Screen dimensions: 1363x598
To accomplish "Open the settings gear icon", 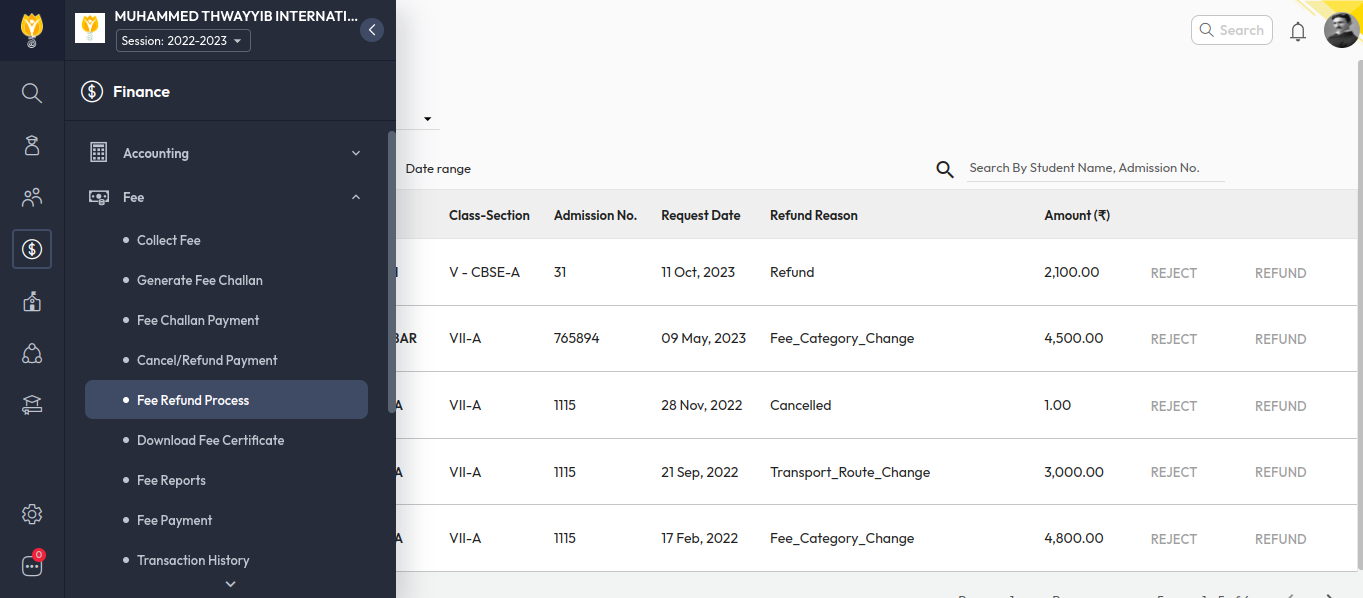I will [x=32, y=514].
